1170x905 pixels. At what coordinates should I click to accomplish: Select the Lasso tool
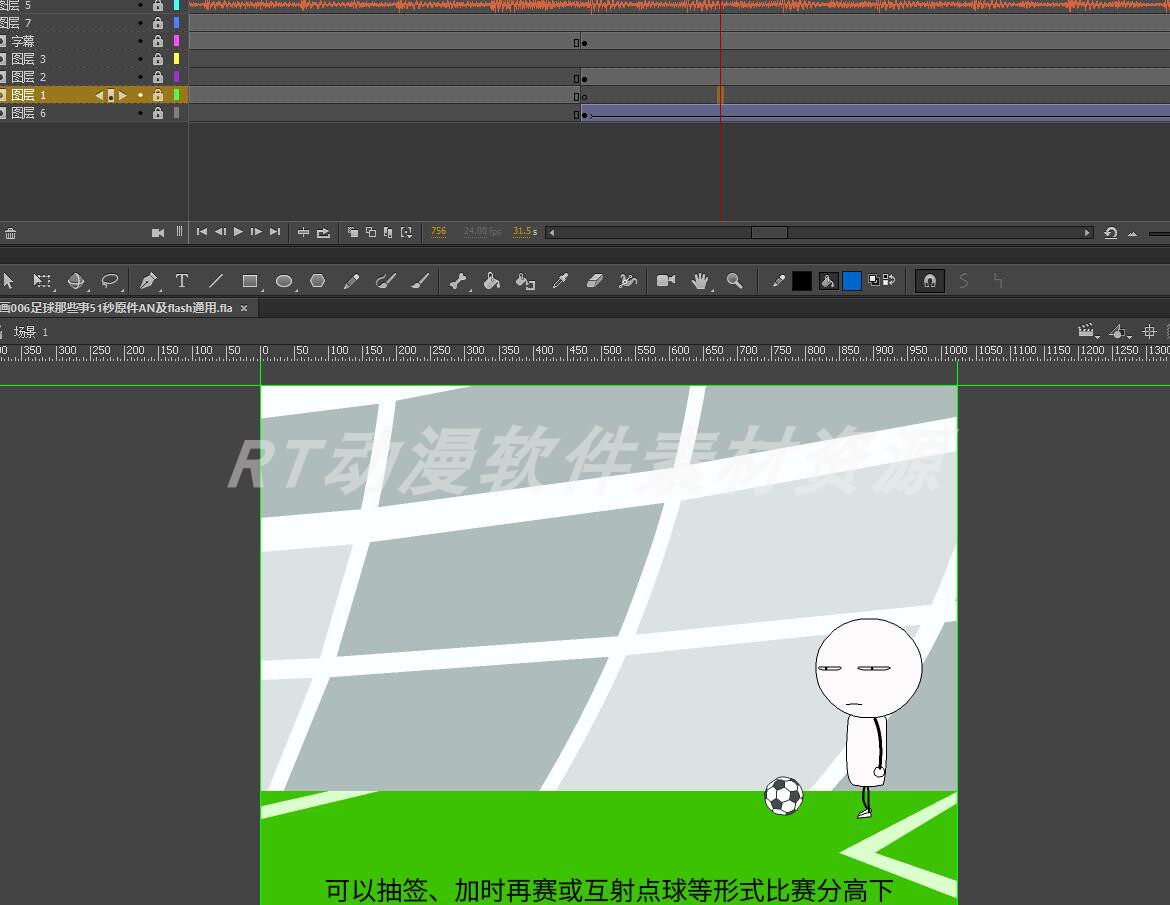point(110,281)
